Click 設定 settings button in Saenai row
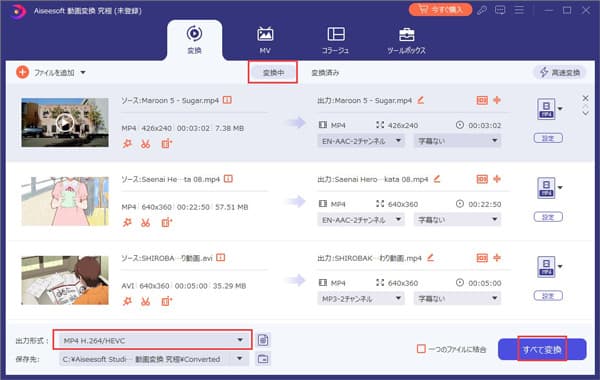Image resolution: width=600 pixels, height=380 pixels. tap(548, 217)
